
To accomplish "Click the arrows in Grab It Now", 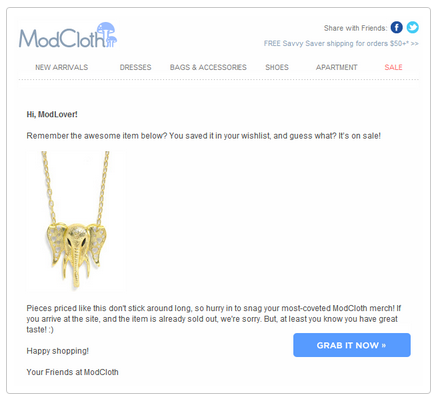I will 384,345.
